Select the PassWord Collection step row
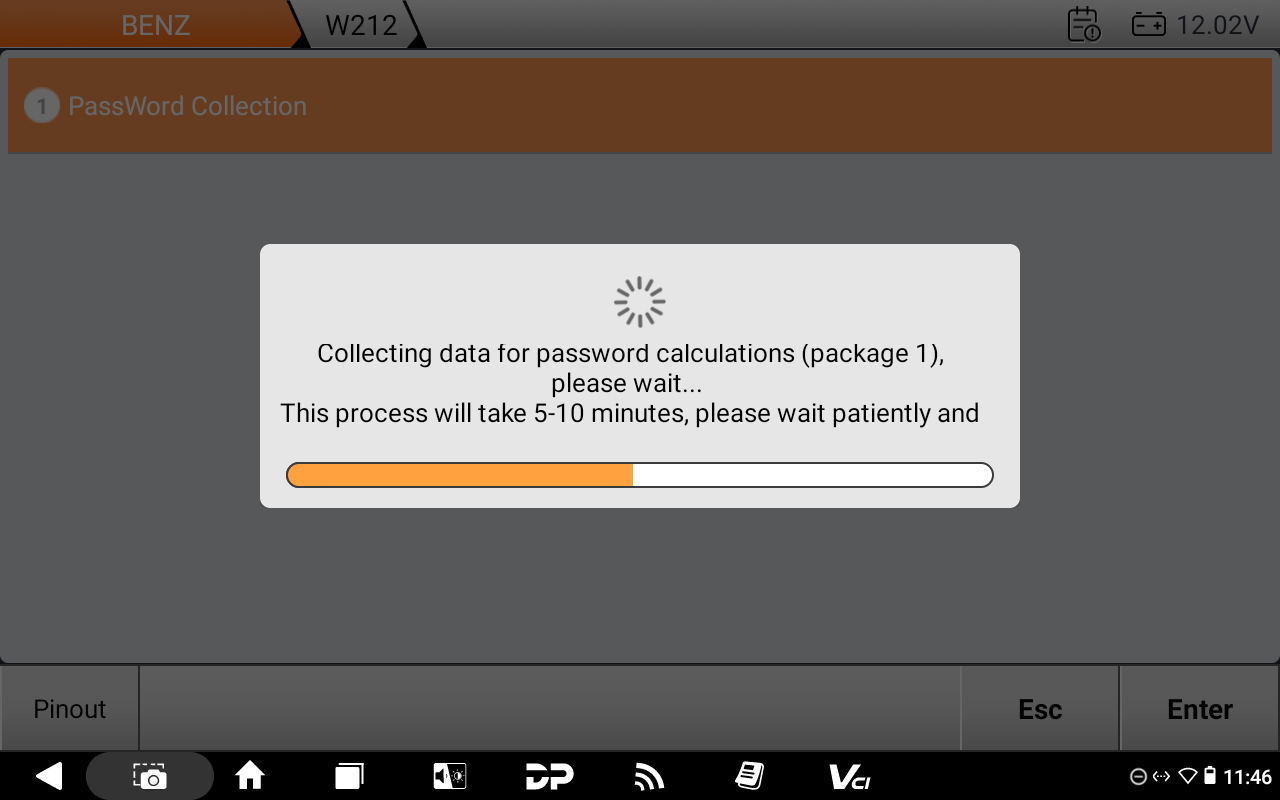The width and height of the screenshot is (1280, 800). pos(640,106)
